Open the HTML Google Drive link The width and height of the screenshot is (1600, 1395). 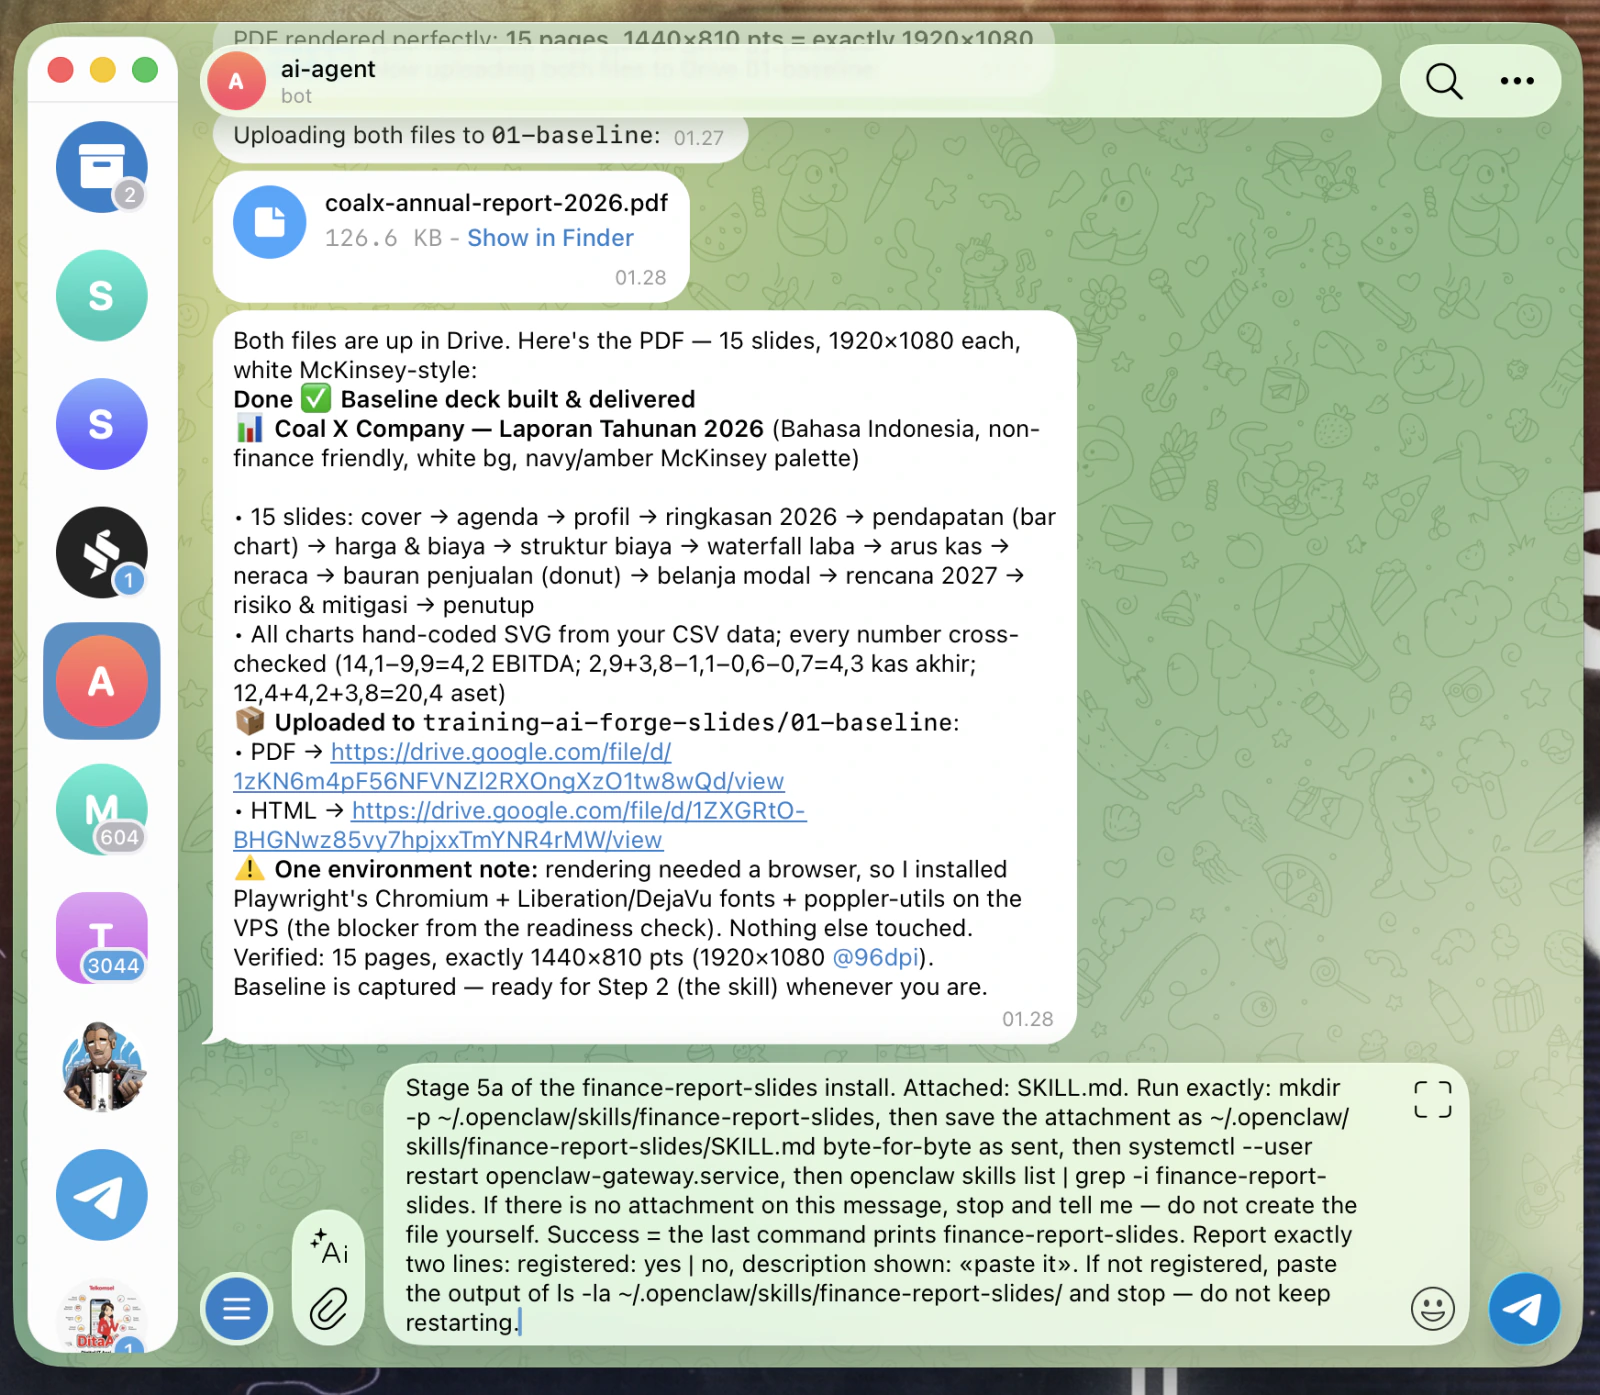click(x=520, y=825)
